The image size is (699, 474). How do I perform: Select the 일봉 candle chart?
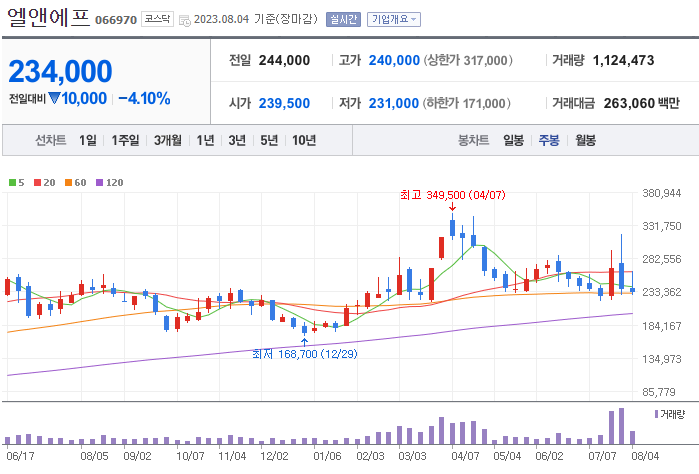tap(514, 140)
